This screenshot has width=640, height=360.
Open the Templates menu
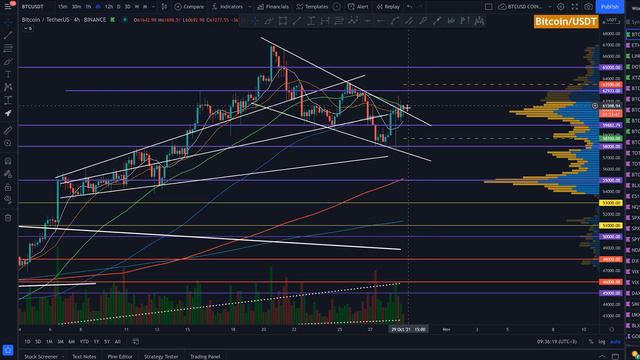(312, 7)
